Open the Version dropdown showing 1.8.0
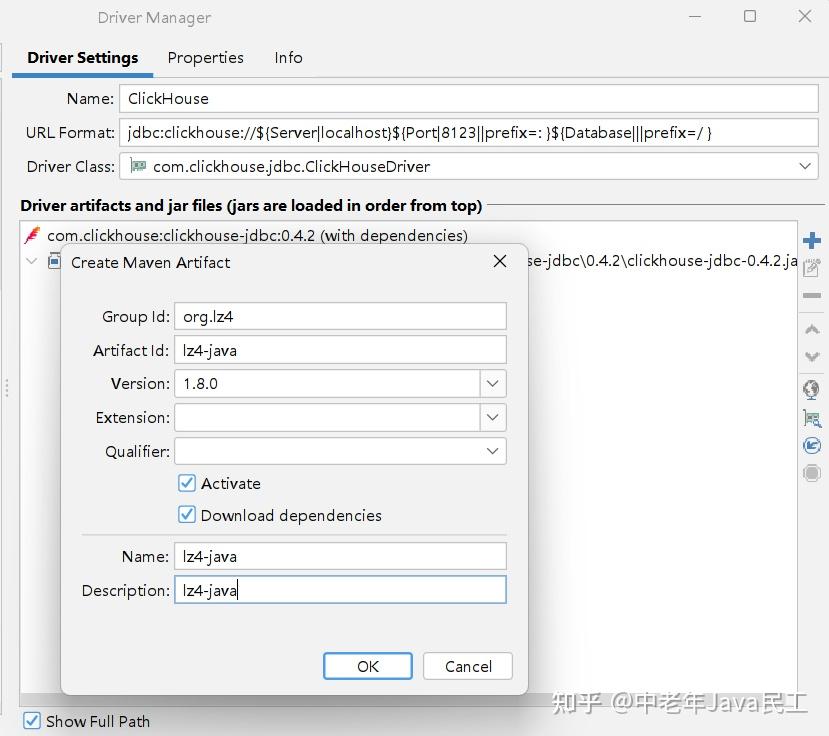This screenshot has width=829, height=736. 492,383
